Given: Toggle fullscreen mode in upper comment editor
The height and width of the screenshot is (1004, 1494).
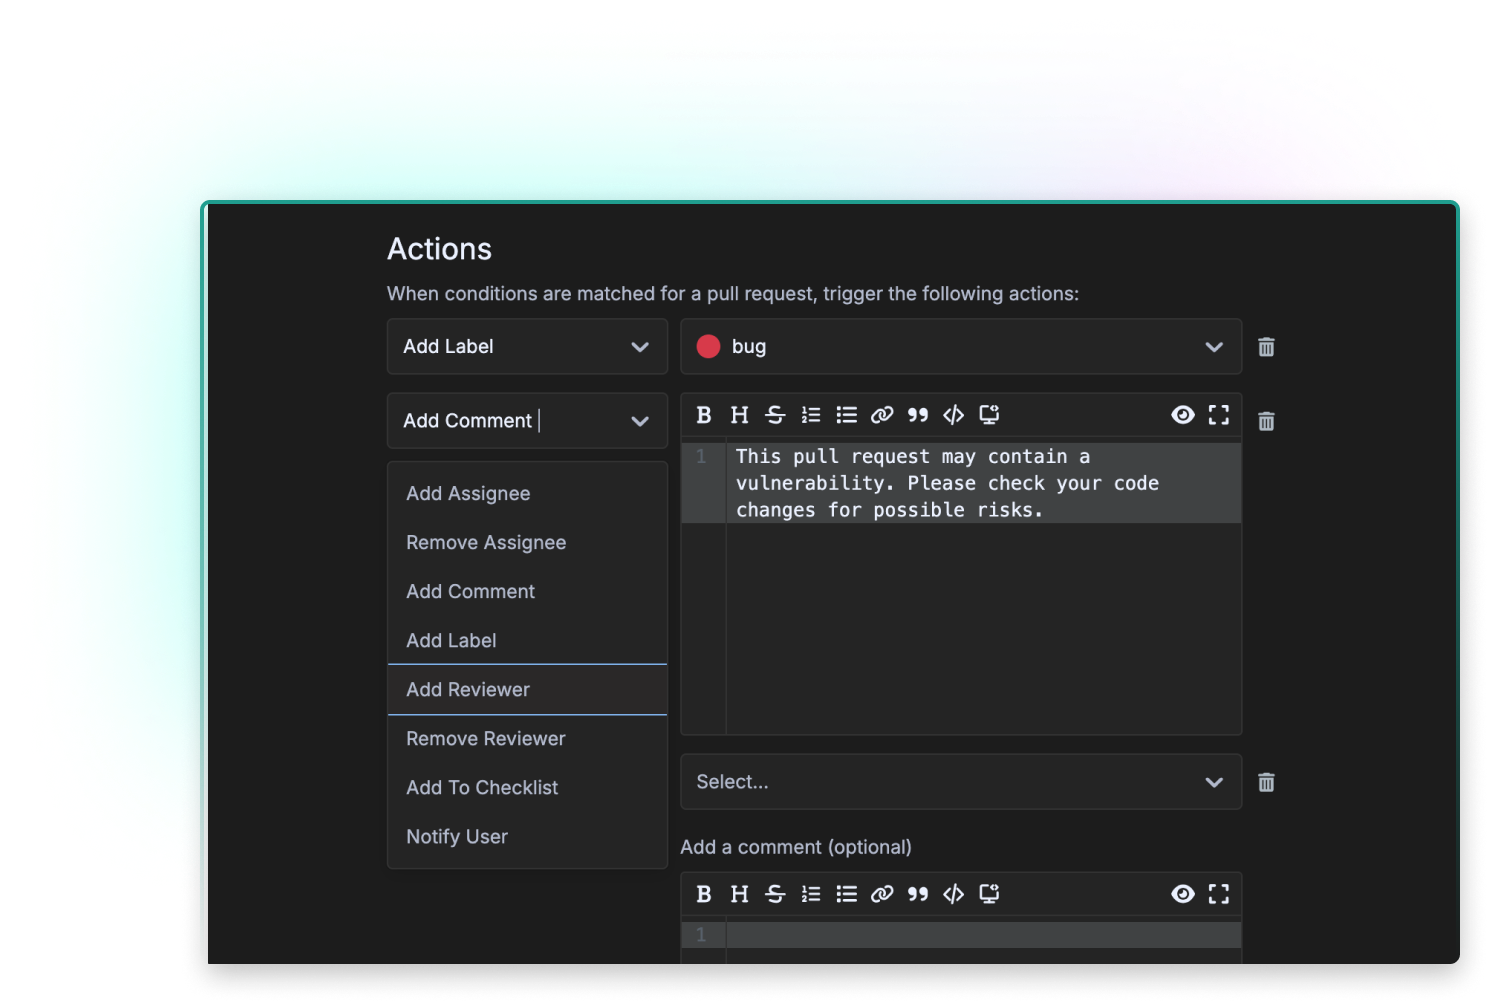Looking at the screenshot, I should (1218, 415).
